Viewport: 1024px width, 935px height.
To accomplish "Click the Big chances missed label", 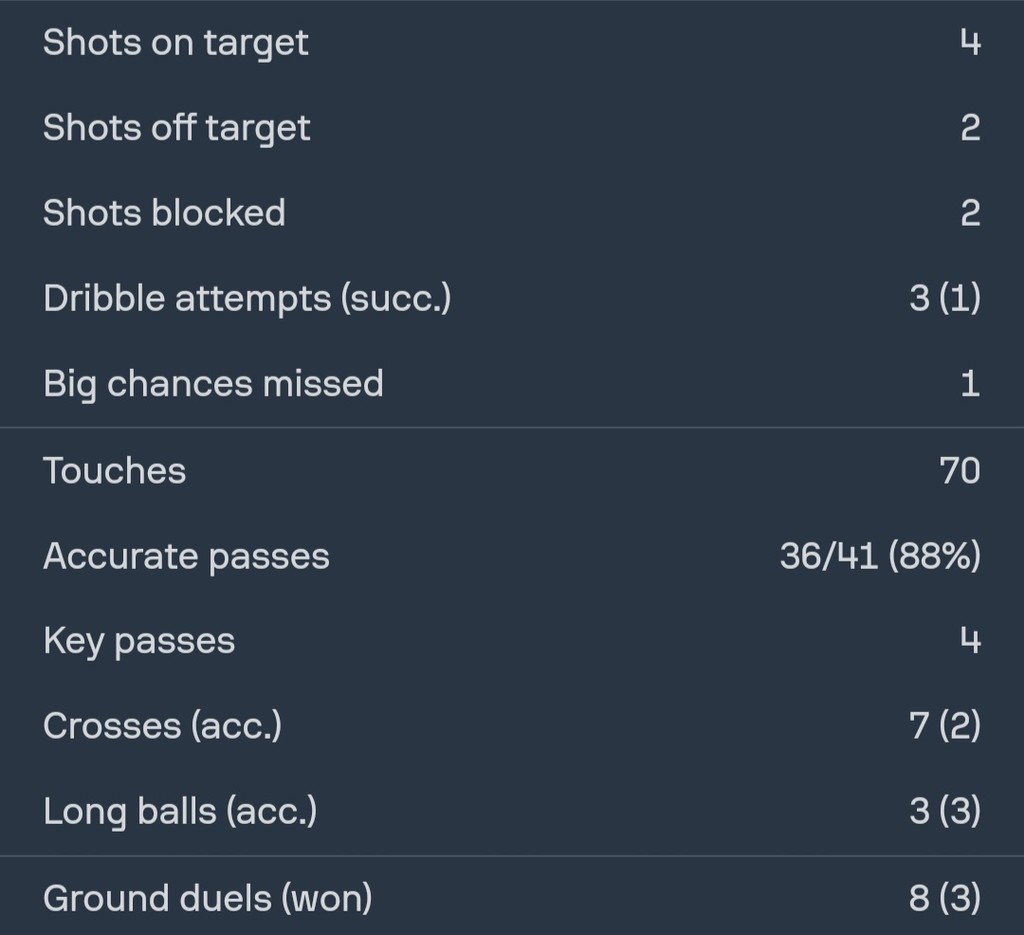I will [x=213, y=383].
